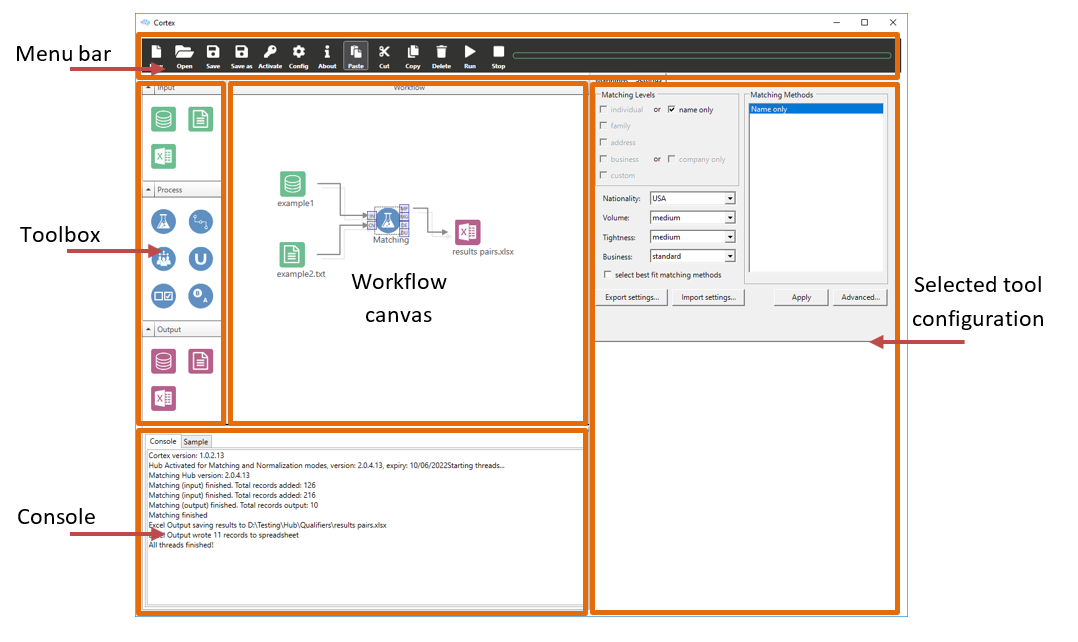Select the magenta Excel output tool in the toolbox
This screenshot has height=642, width=1078.
[164, 398]
